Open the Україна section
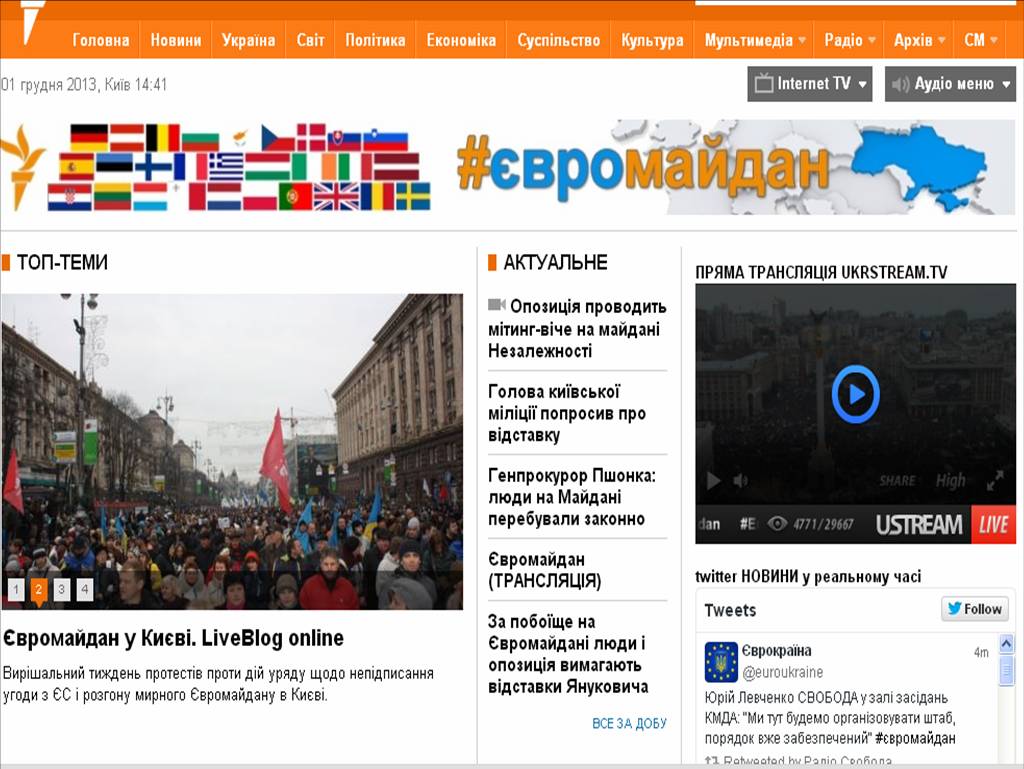 248,40
